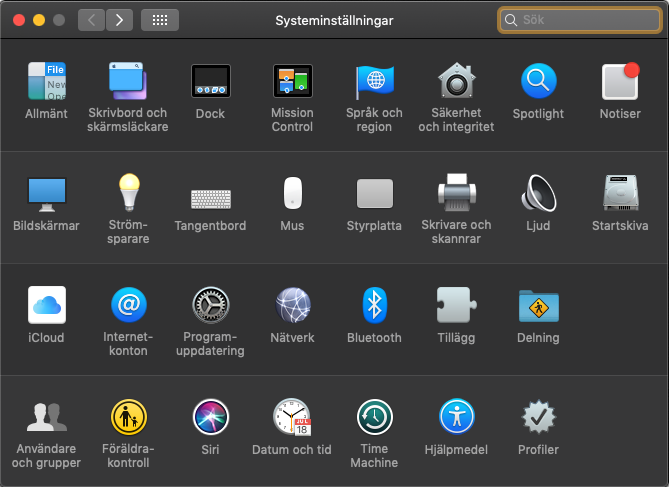Viewport: 669px width, 487px height.
Task: Open the Internetkonton accounts pane
Action: click(x=128, y=305)
